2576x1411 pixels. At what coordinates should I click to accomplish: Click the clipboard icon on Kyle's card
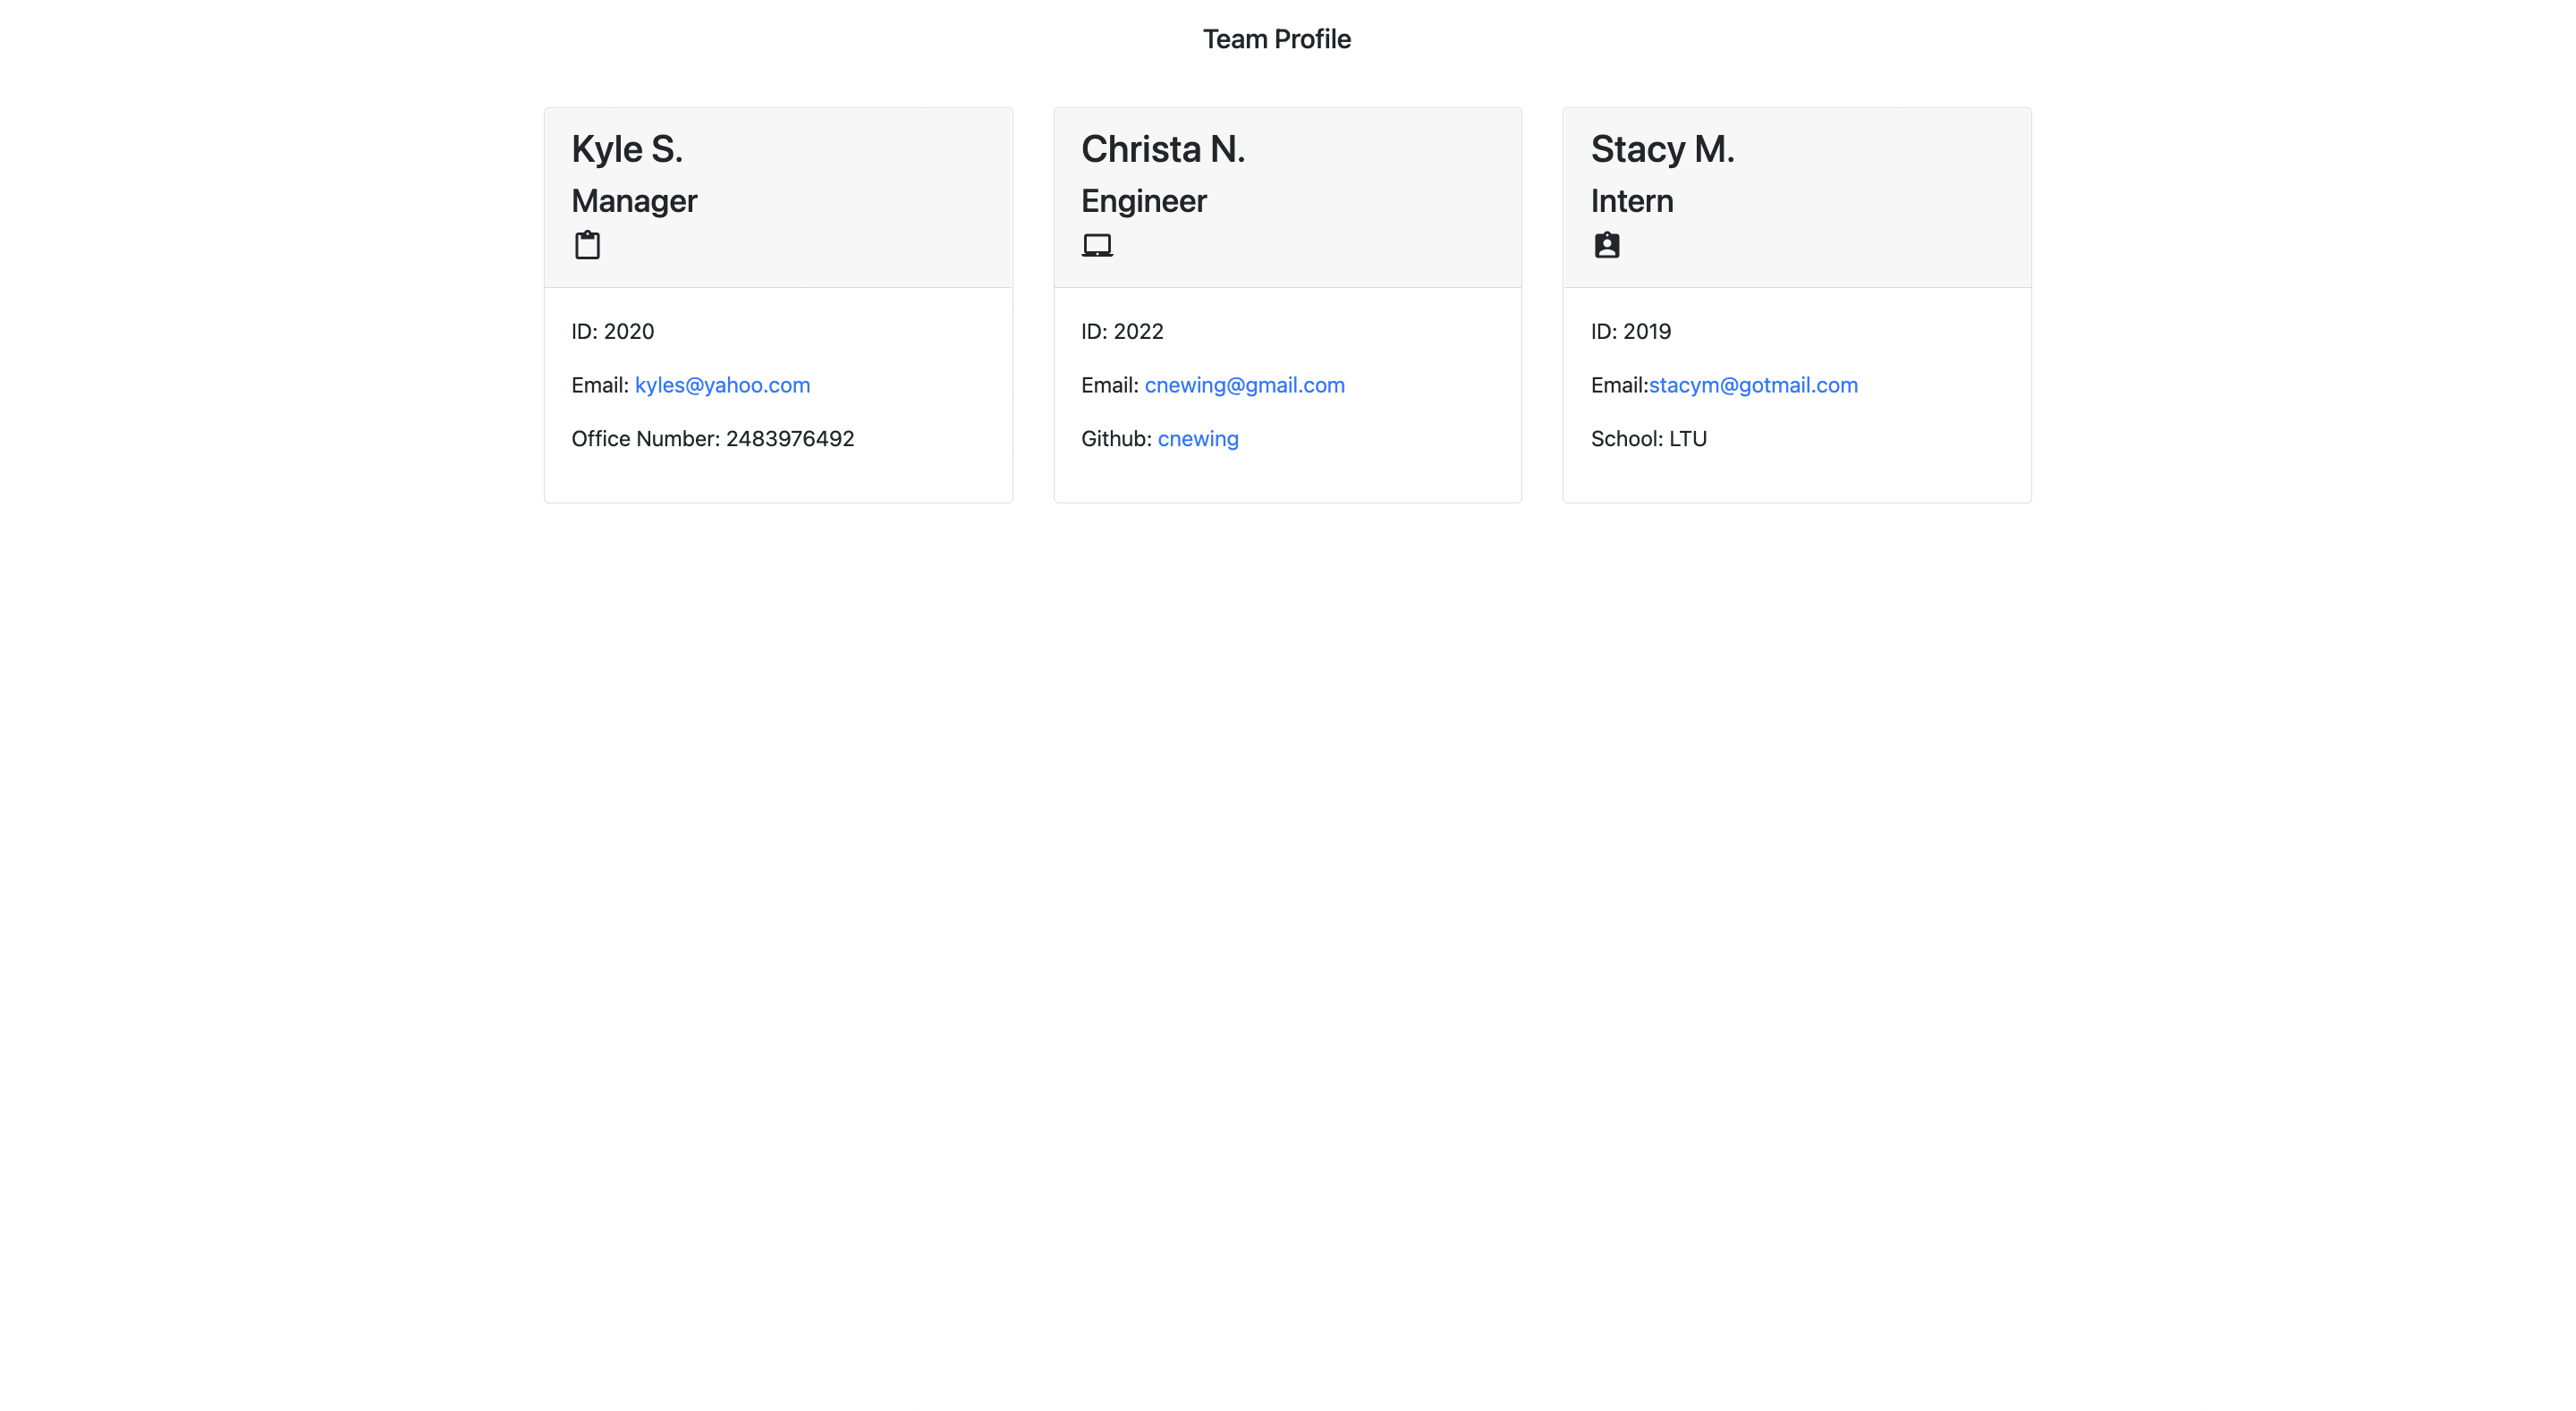coord(588,244)
